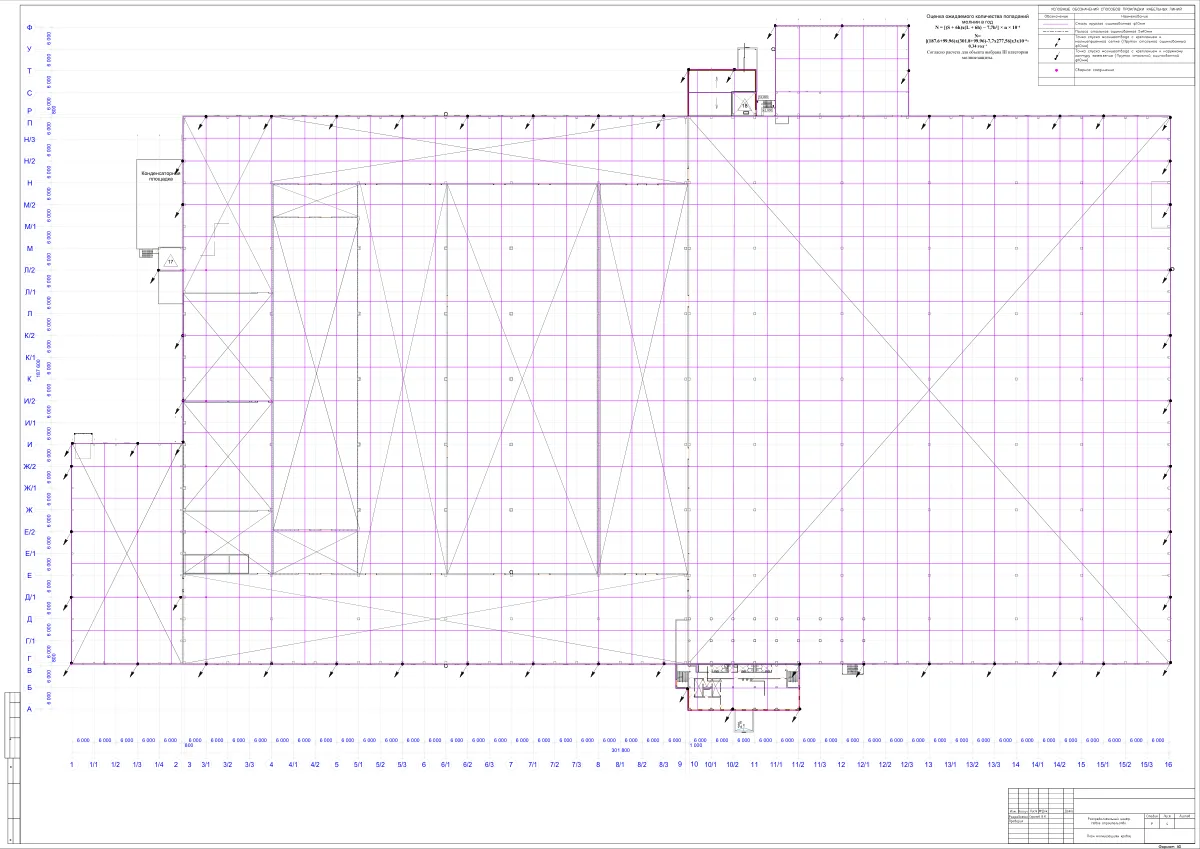1200x849 pixels.
Task: Select column axis label "3/2"
Action: click(227, 765)
